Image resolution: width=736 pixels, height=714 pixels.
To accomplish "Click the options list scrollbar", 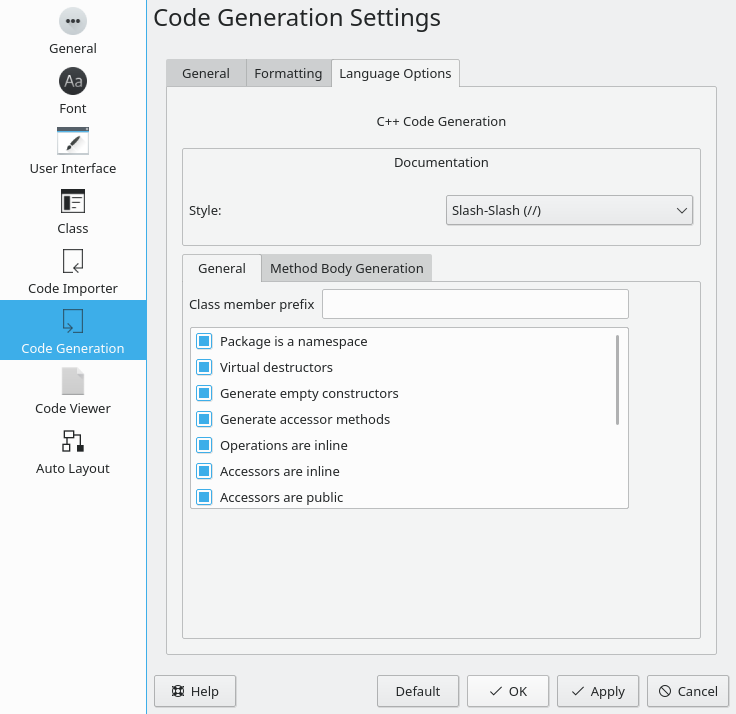I will 617,380.
